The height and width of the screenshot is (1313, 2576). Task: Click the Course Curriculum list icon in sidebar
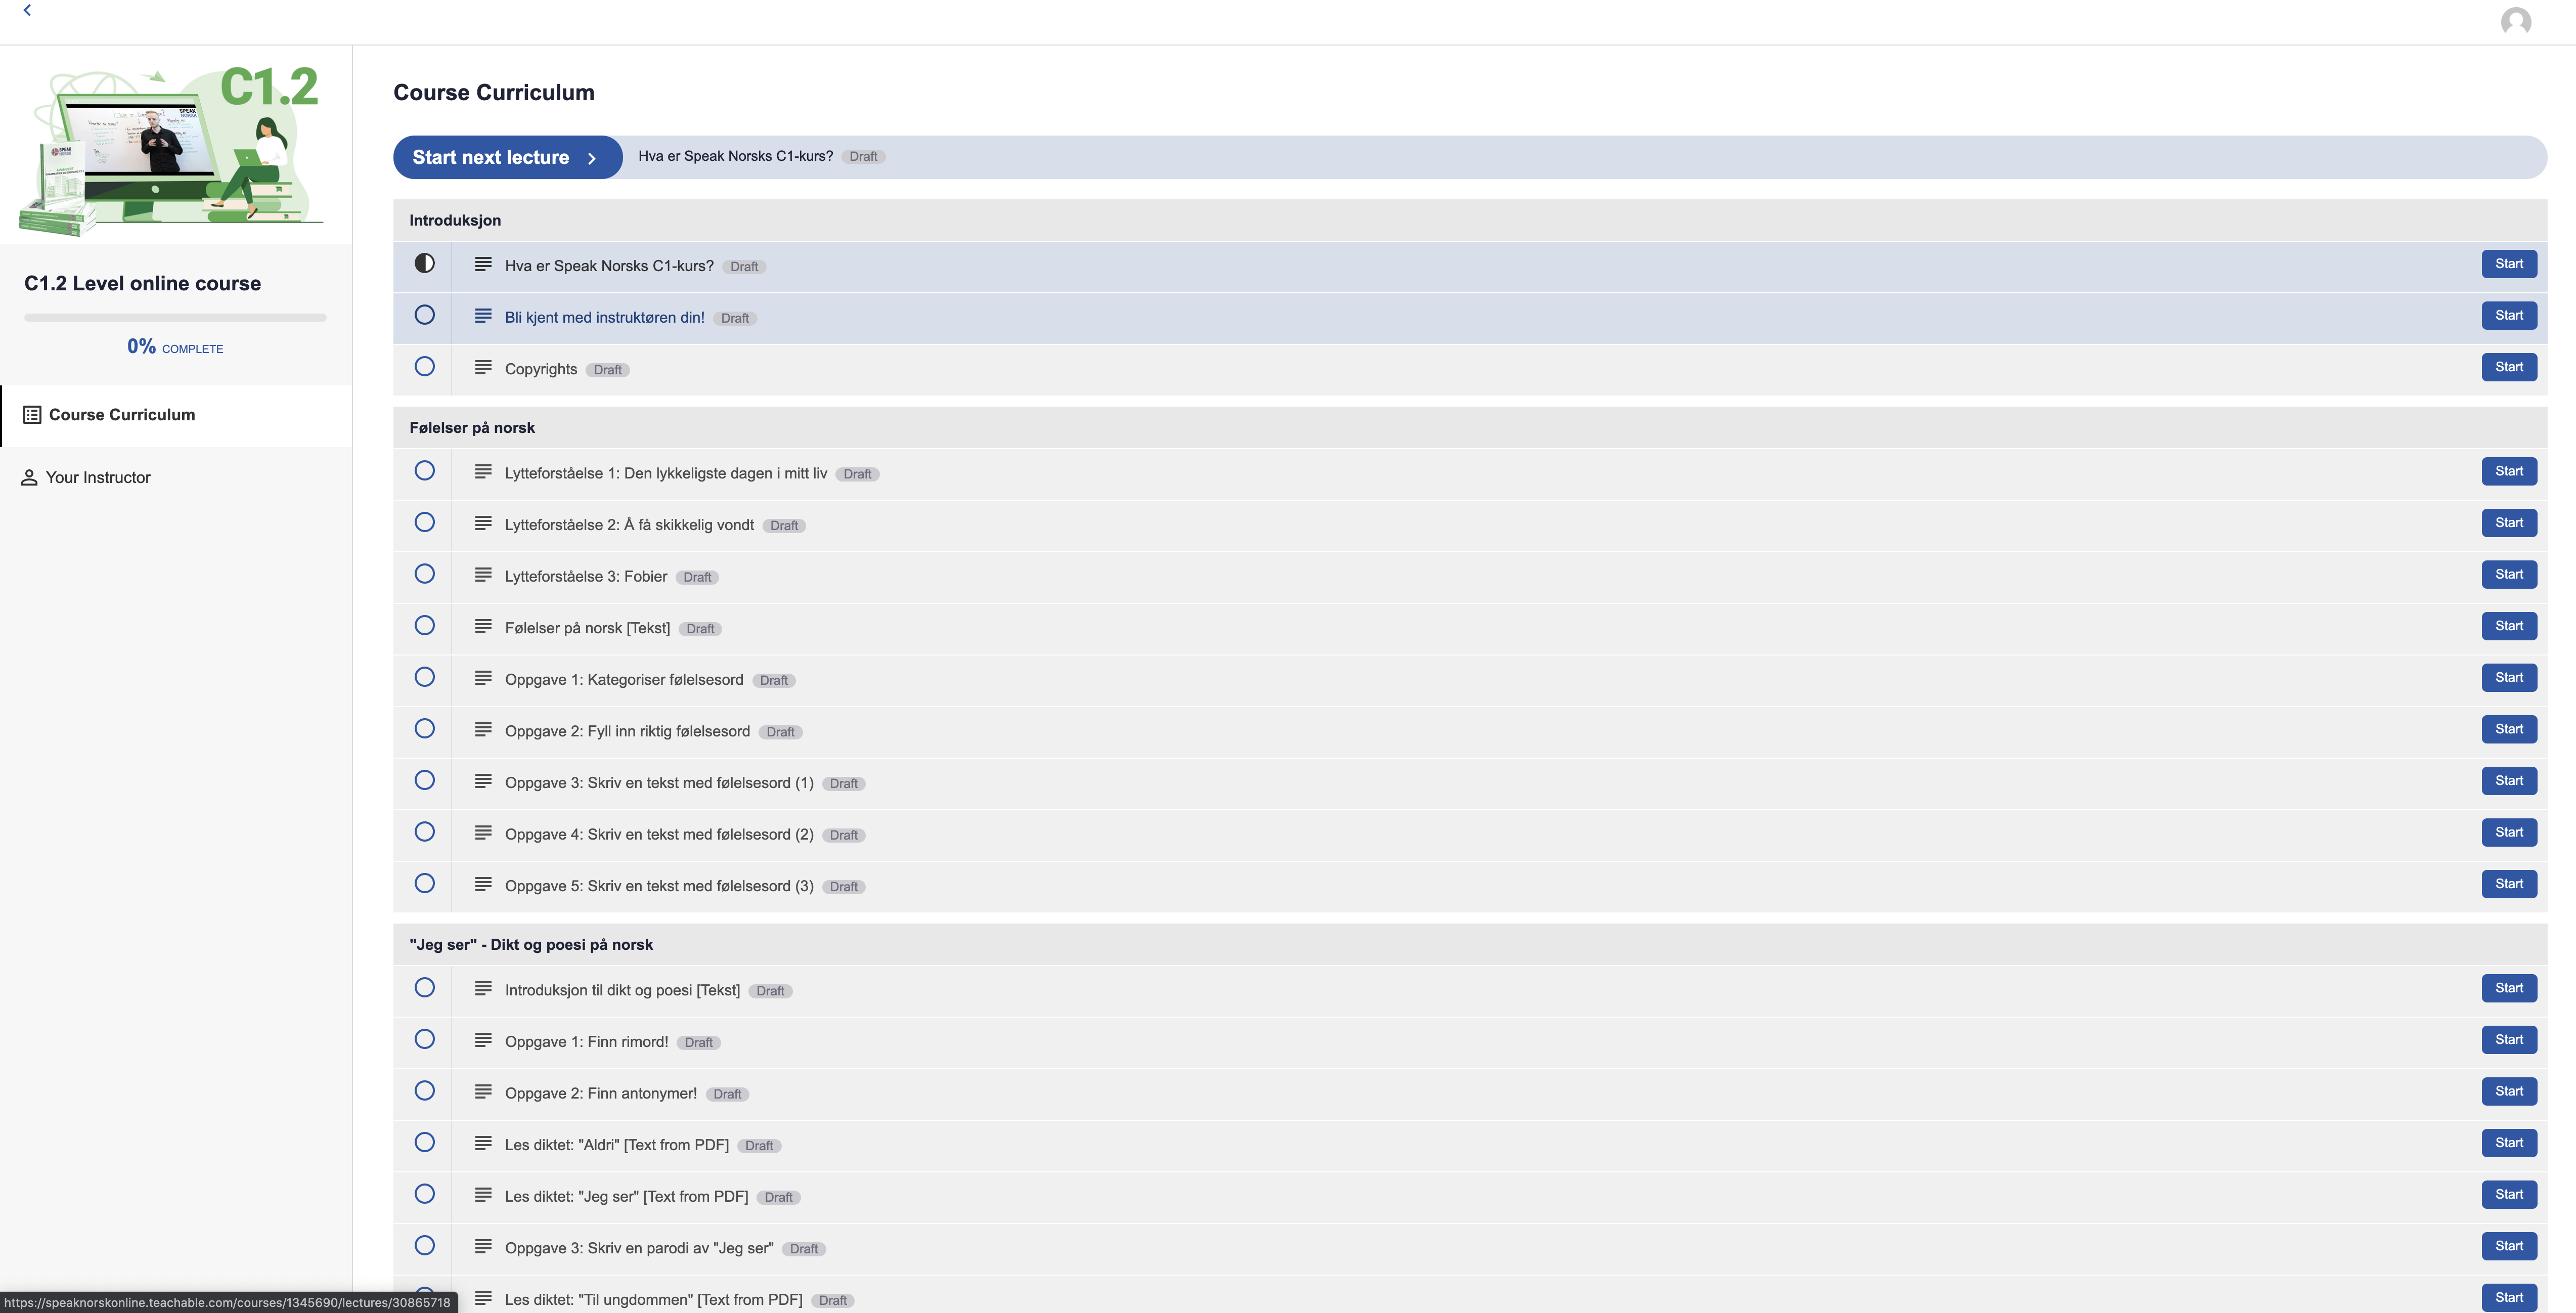tap(32, 414)
